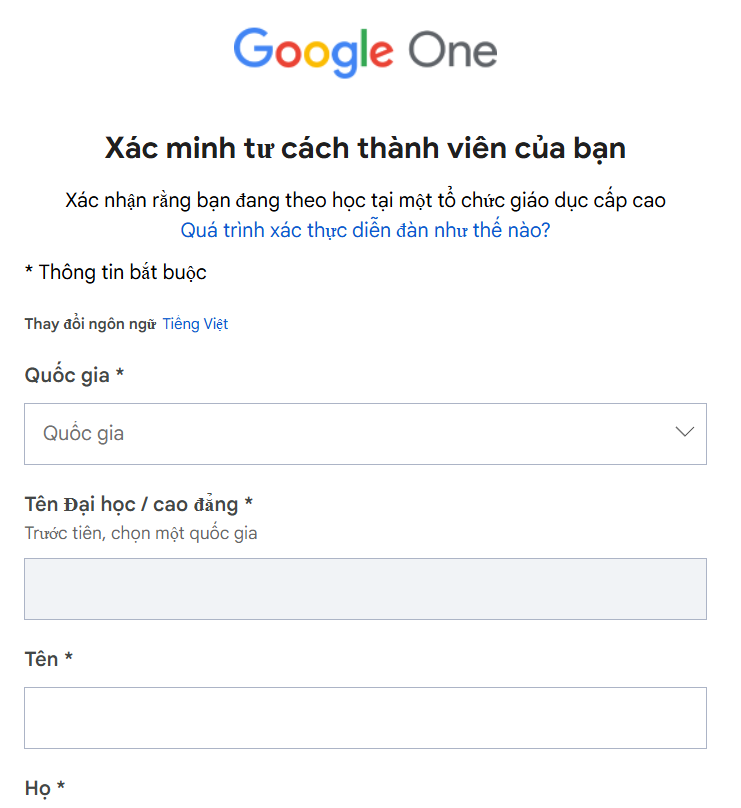This screenshot has width=741, height=808.
Task: Open the Quốc gia country dropdown
Action: coord(365,433)
